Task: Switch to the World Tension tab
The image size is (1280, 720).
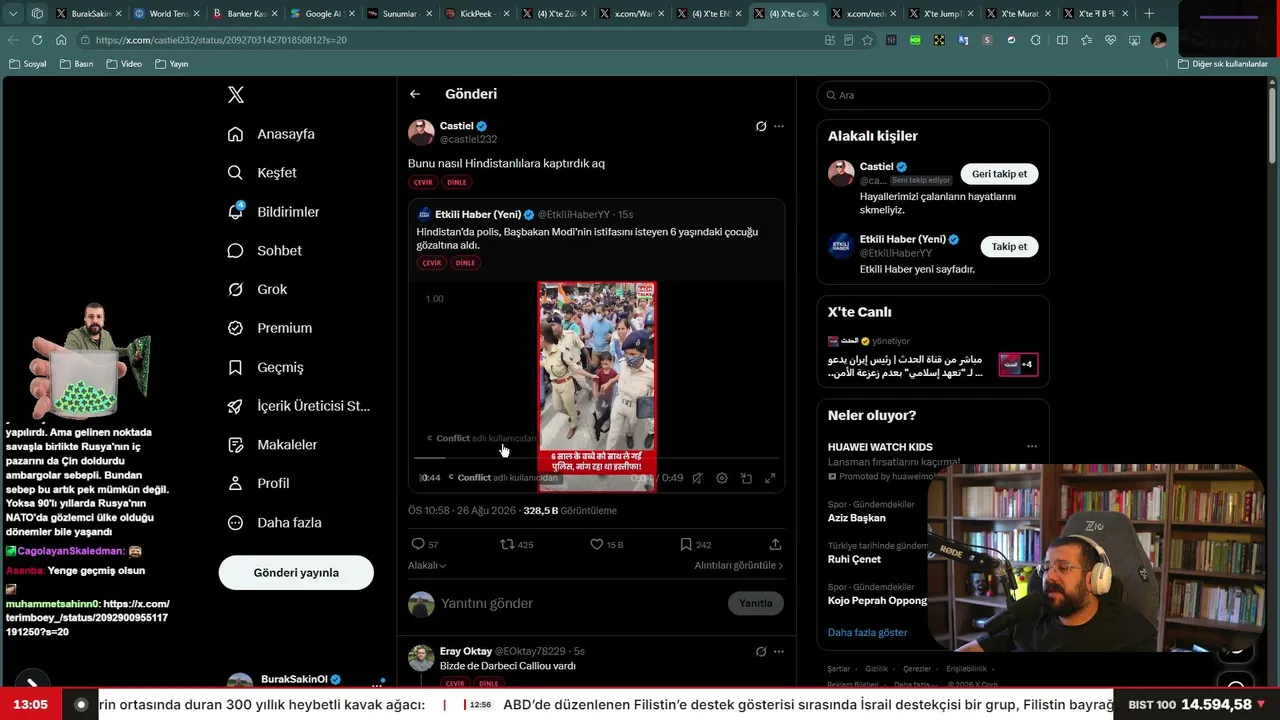Action: [166, 14]
